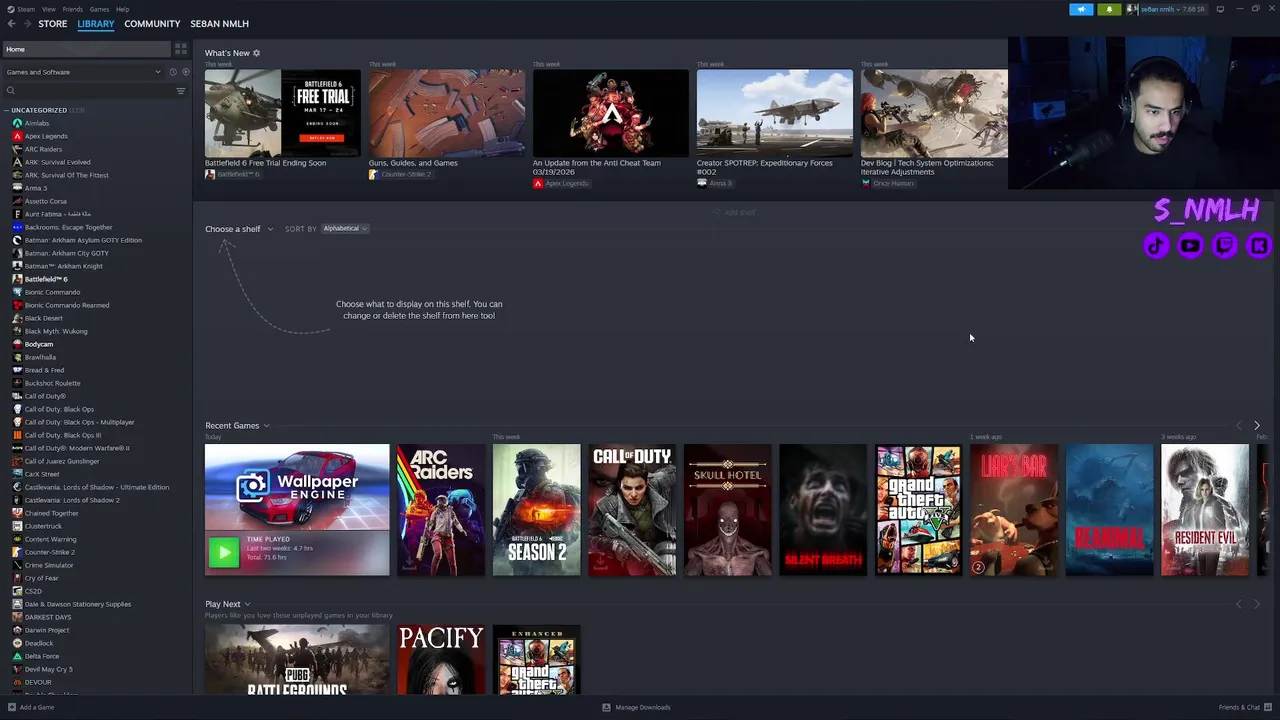The width and height of the screenshot is (1280, 720).
Task: Open Anti Cheat Team update news card
Action: (610, 113)
